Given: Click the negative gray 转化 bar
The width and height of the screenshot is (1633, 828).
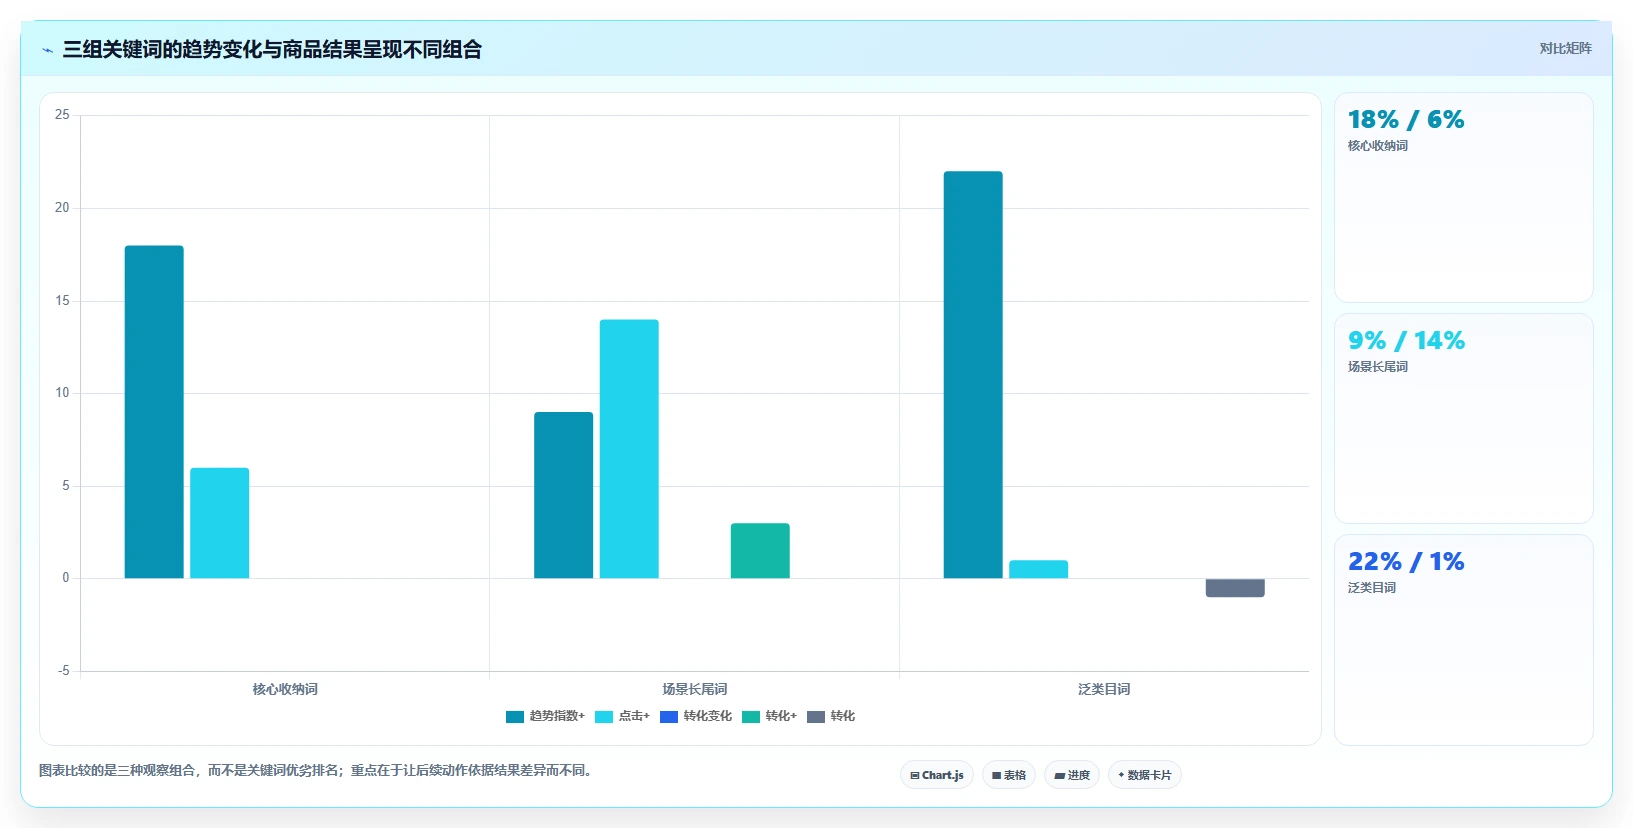Looking at the screenshot, I should click(1235, 588).
